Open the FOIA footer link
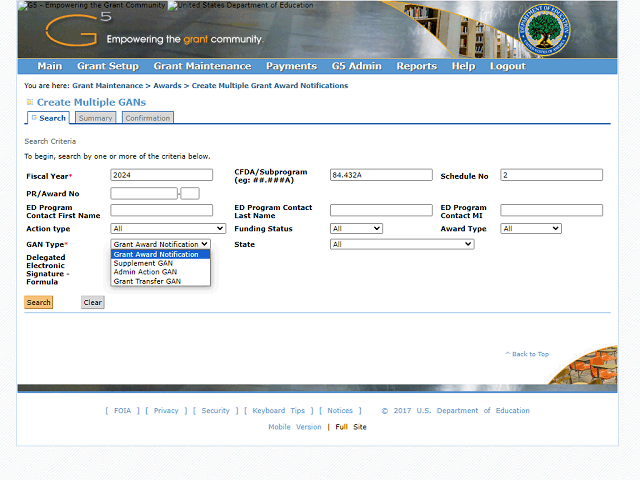The height and width of the screenshot is (480, 640). [x=122, y=411]
